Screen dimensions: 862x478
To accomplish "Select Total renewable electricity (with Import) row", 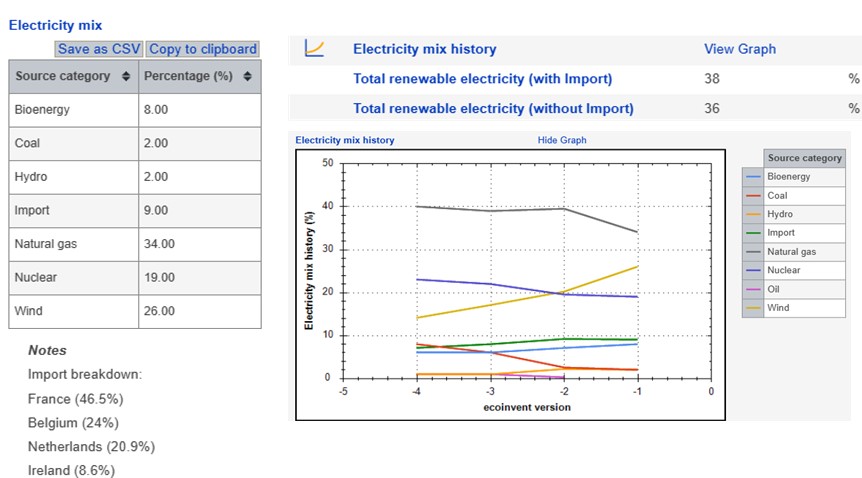I will (x=482, y=79).
